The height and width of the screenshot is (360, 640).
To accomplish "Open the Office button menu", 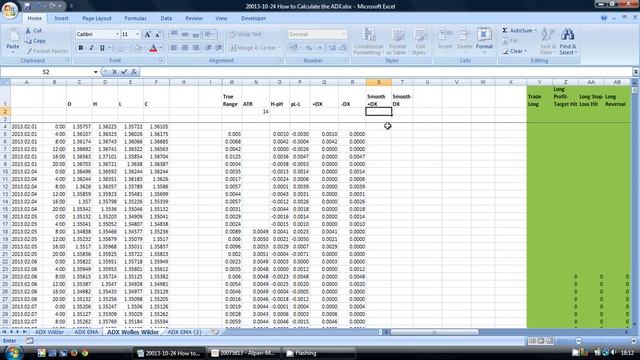I will click(x=10, y=10).
